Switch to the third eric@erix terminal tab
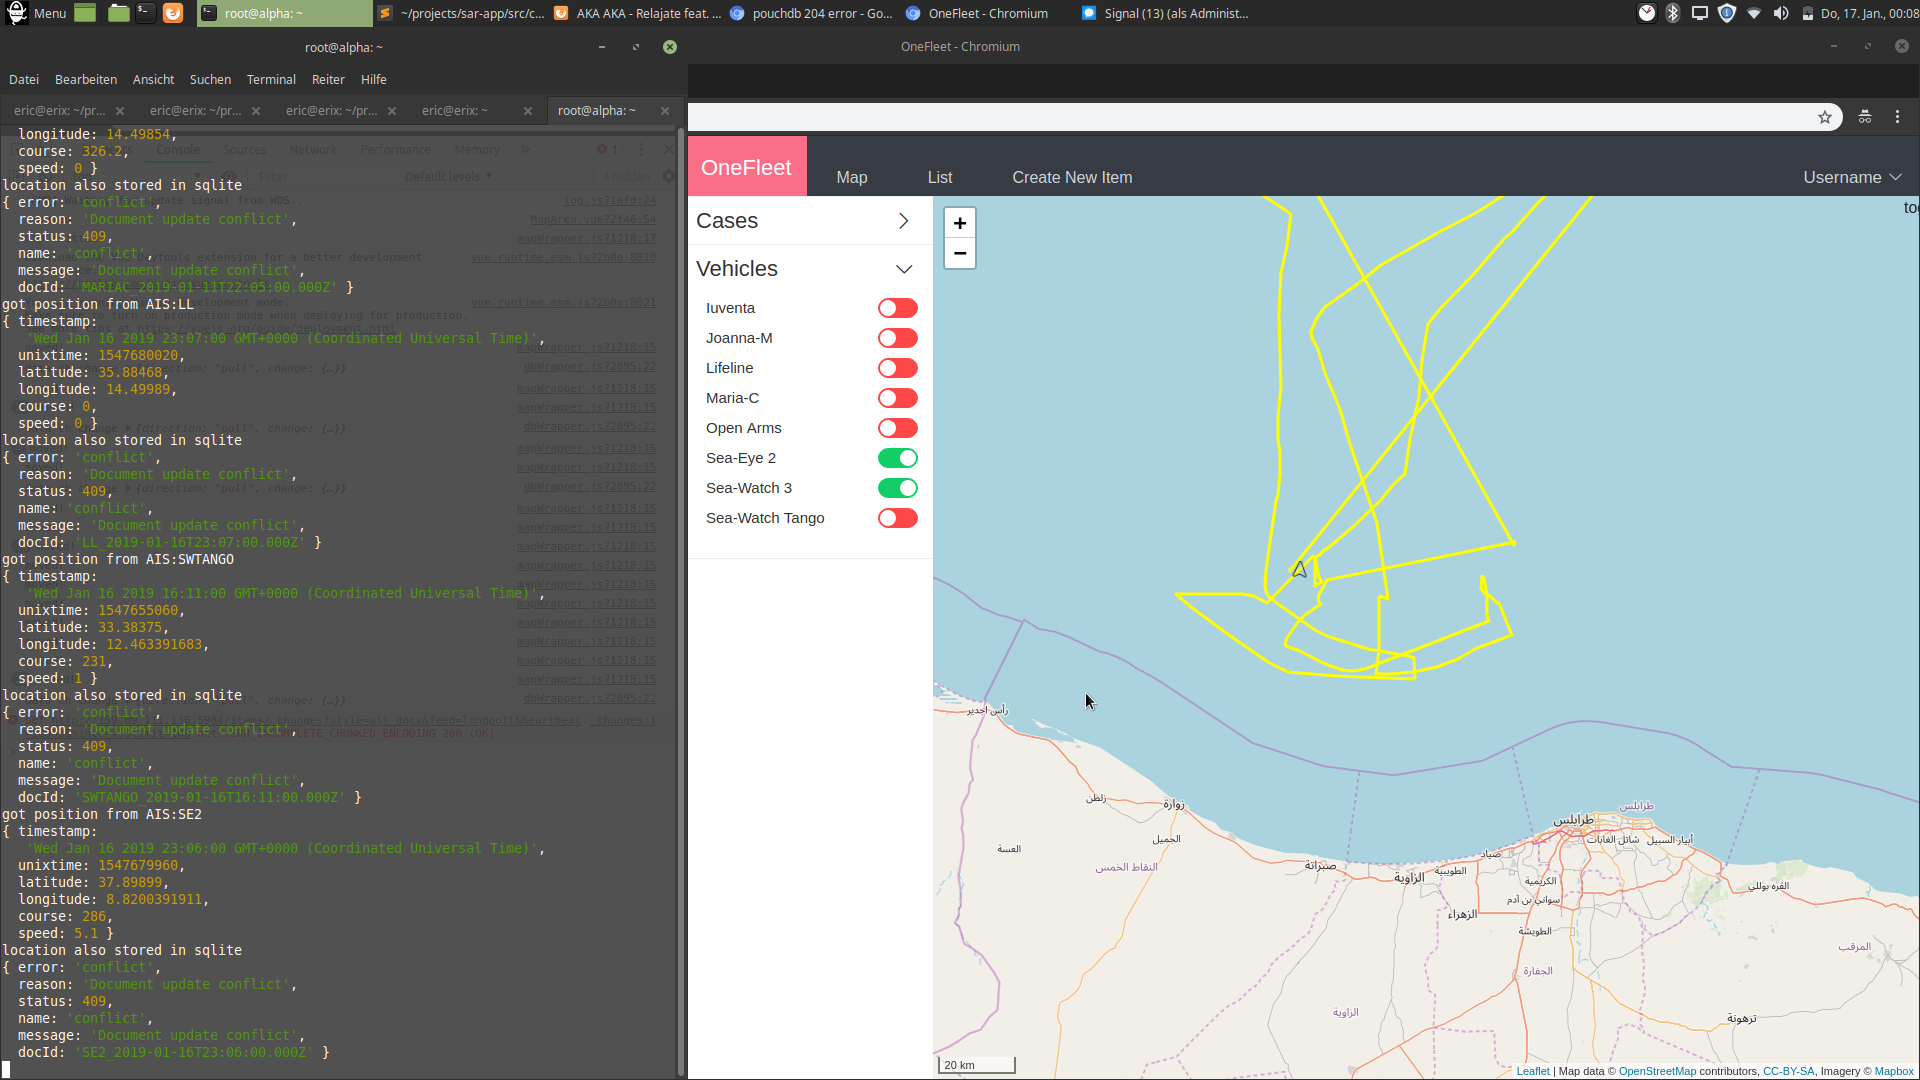 pyautogui.click(x=331, y=111)
